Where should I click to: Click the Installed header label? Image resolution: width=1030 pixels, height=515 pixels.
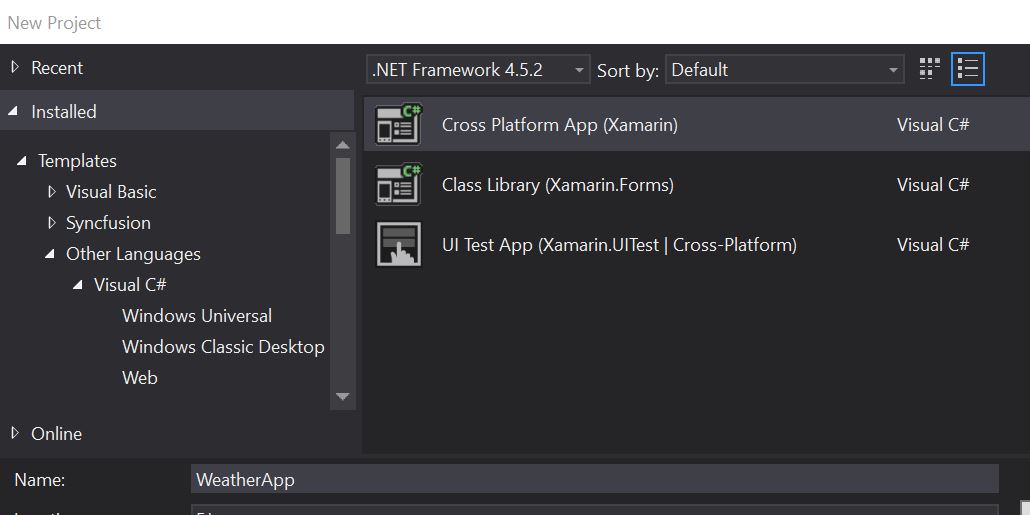[64, 112]
